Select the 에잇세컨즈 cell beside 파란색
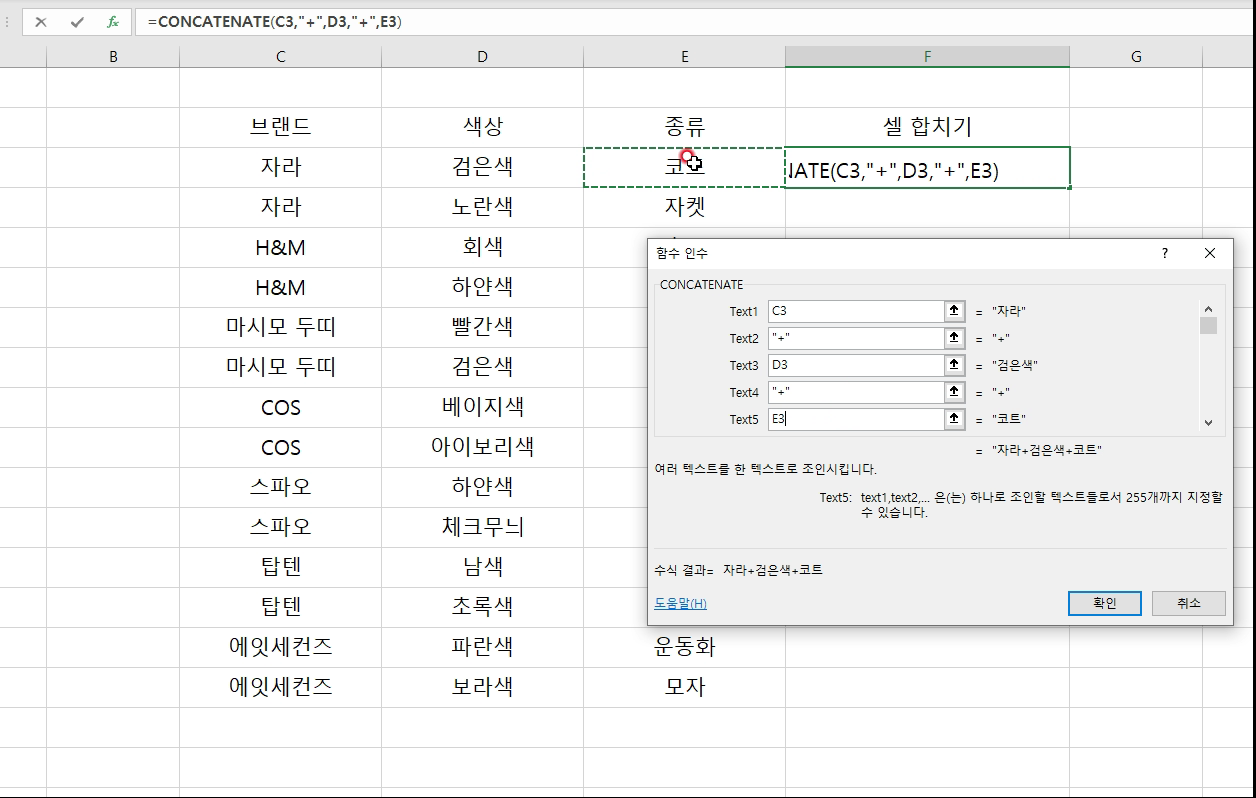 pos(280,647)
